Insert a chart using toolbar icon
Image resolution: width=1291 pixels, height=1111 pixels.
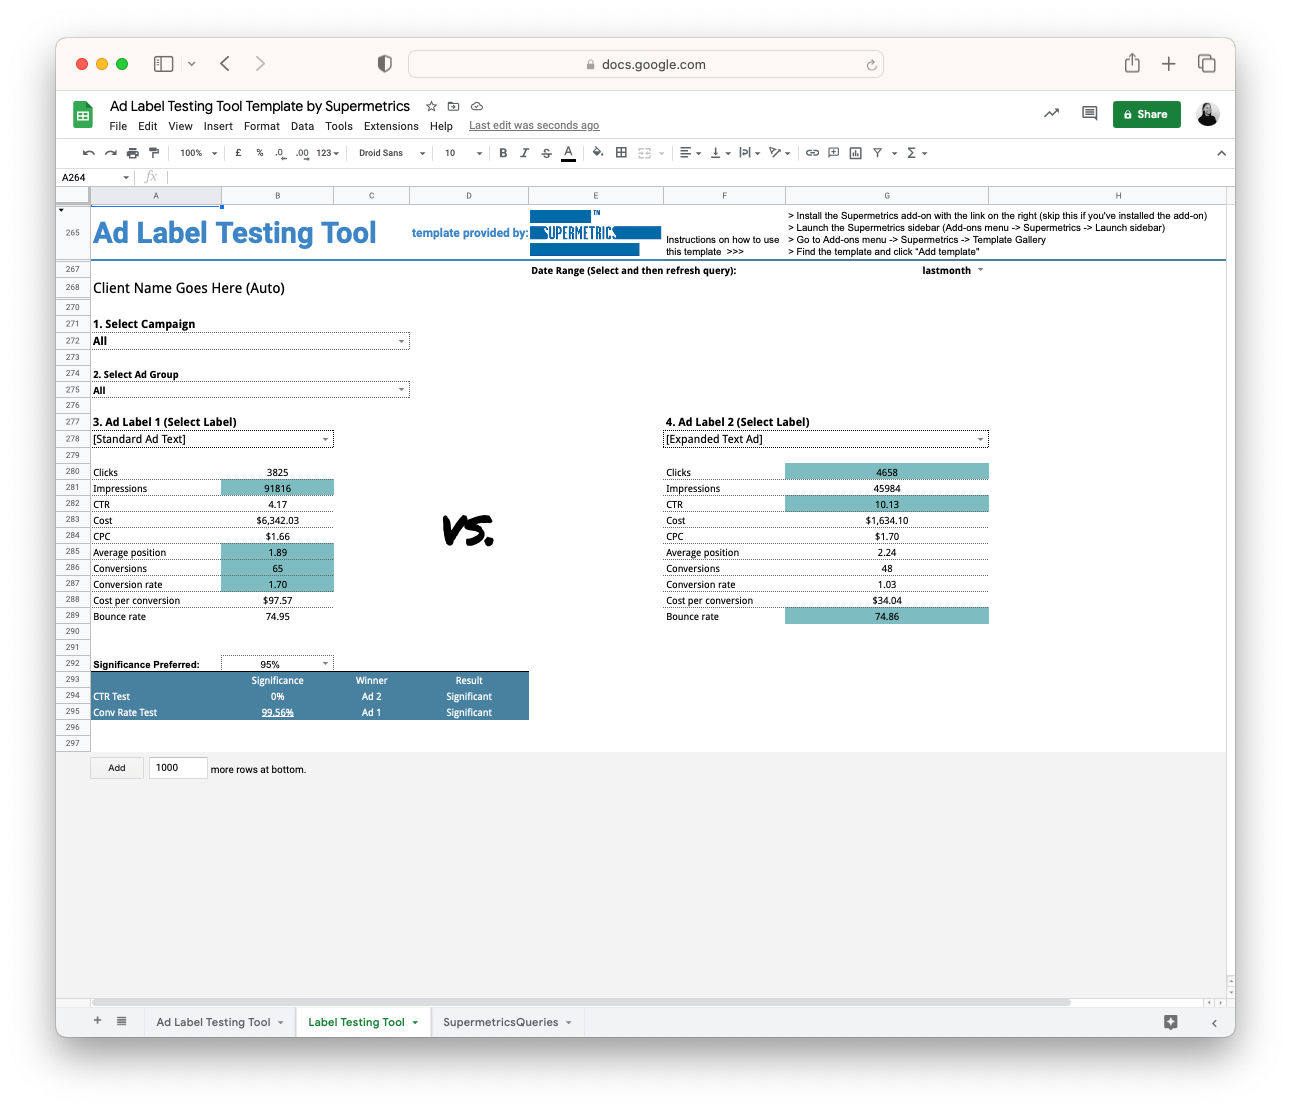pos(855,153)
